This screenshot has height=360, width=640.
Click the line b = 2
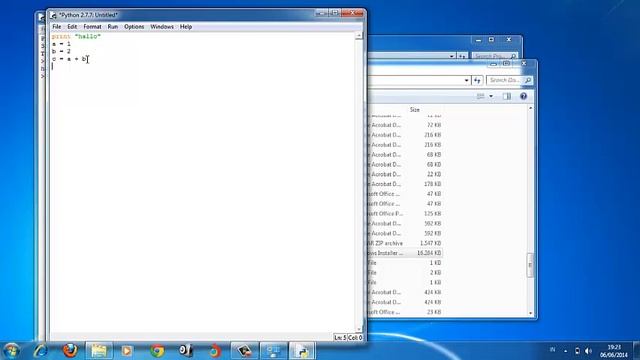(x=61, y=51)
